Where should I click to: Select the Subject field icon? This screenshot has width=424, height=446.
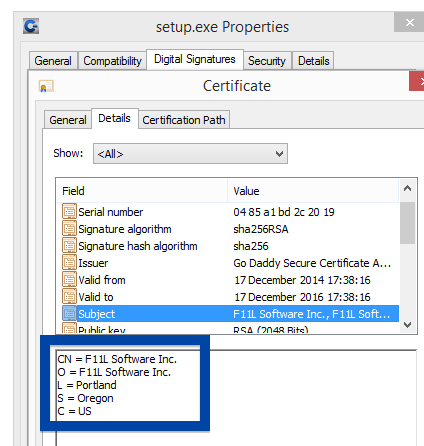[69, 314]
